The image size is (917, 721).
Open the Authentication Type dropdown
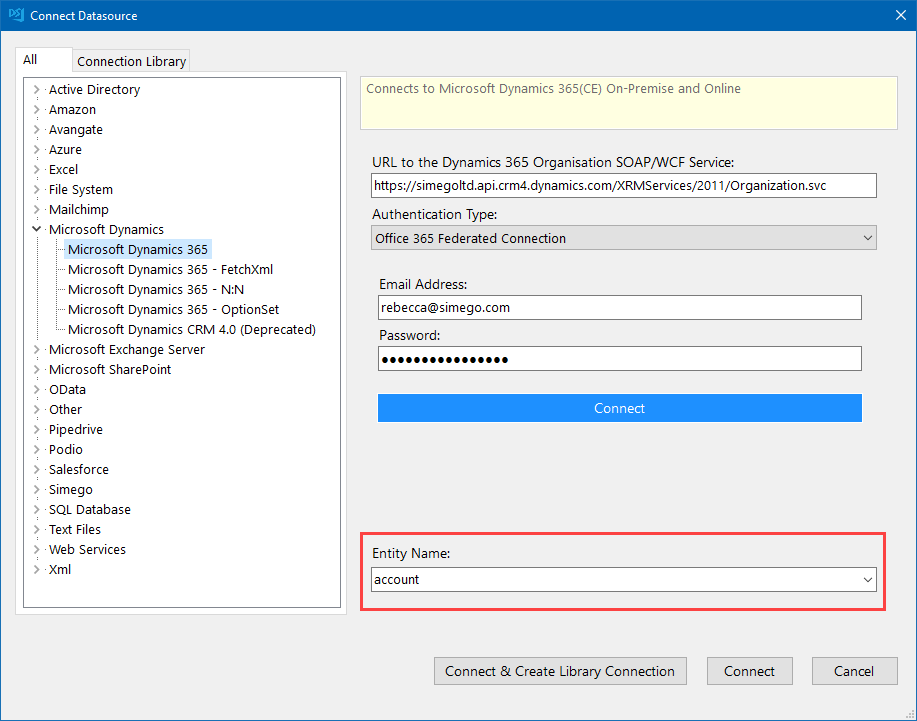[623, 238]
